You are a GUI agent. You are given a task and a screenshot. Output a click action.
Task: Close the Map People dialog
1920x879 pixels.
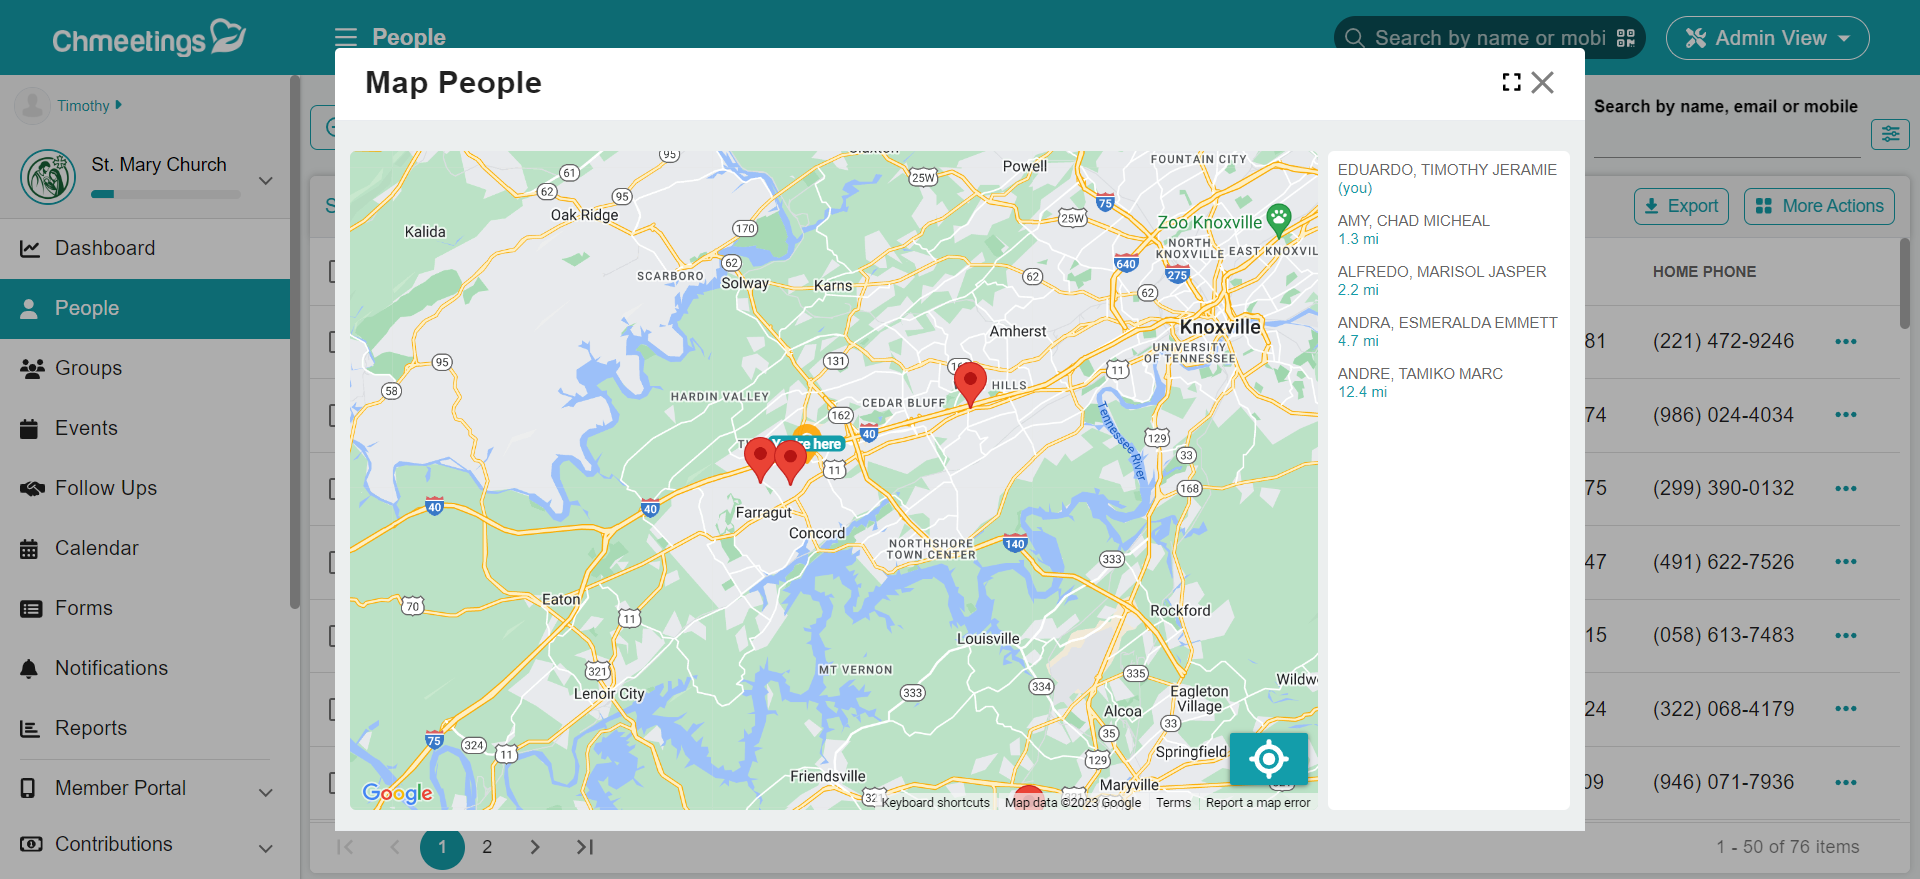click(x=1543, y=82)
